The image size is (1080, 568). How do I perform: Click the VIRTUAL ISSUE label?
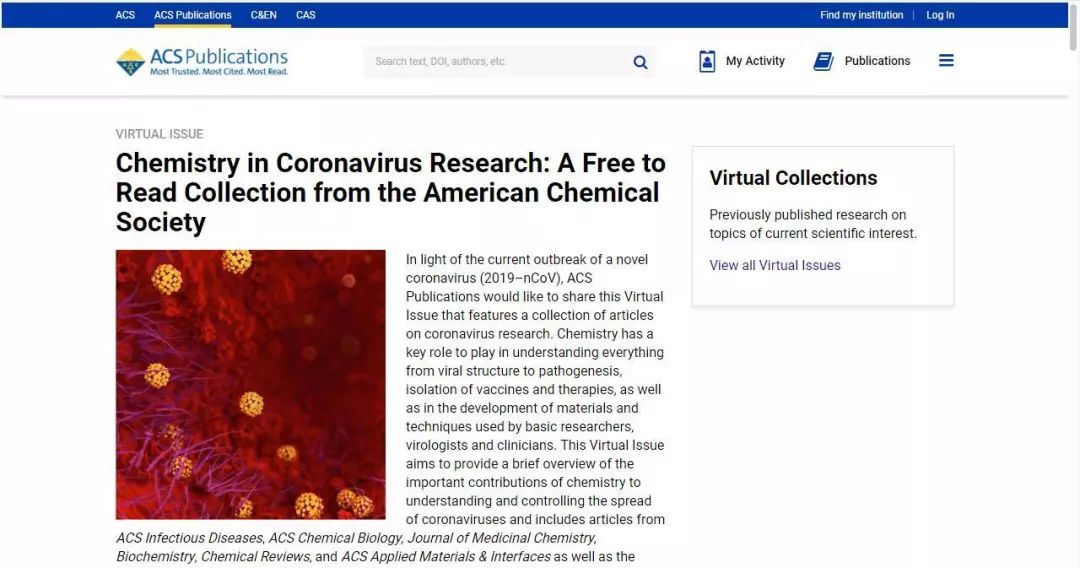click(x=160, y=134)
